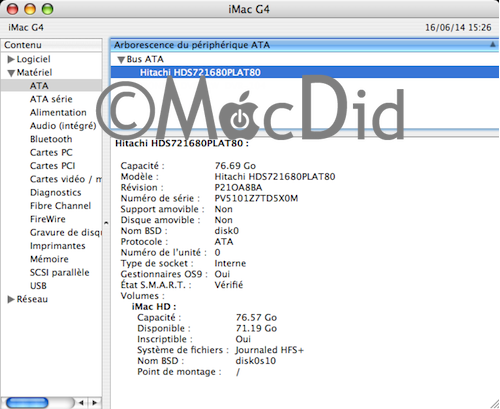Collapse the Bus ATA disclosure triangle
500x409 pixels.
(x=121, y=60)
